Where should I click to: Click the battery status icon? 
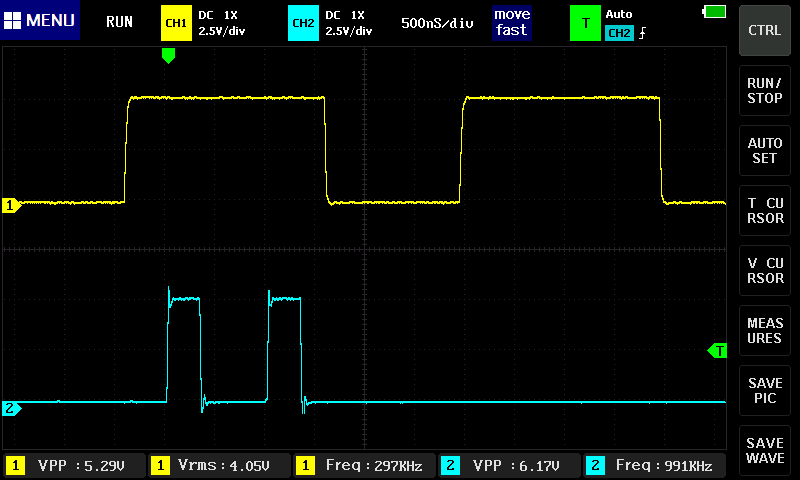[715, 12]
